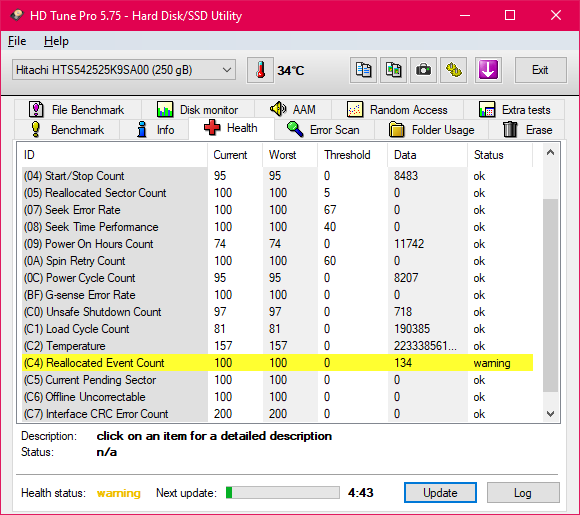Image resolution: width=580 pixels, height=515 pixels.
Task: Select the (C1) Load Cycle Count row
Action: (x=277, y=329)
